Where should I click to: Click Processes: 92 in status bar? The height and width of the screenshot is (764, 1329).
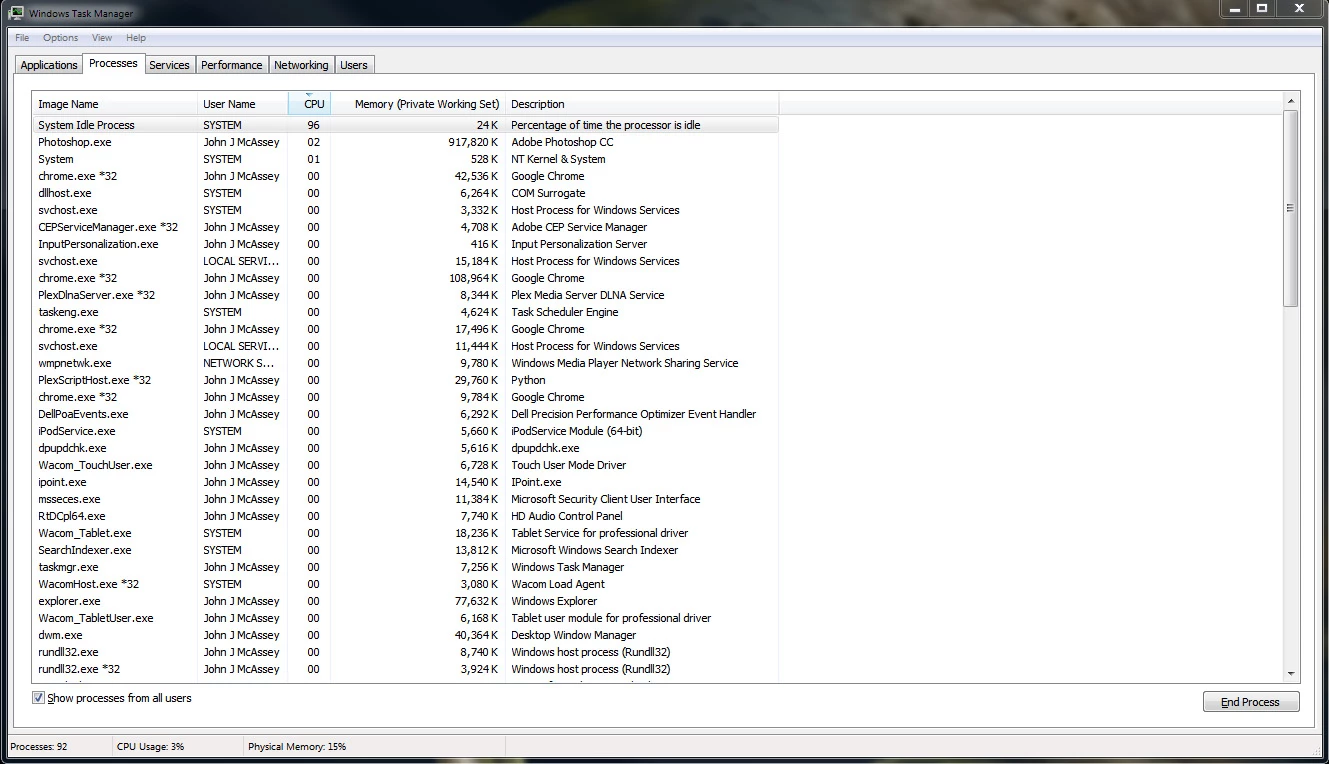coord(39,746)
